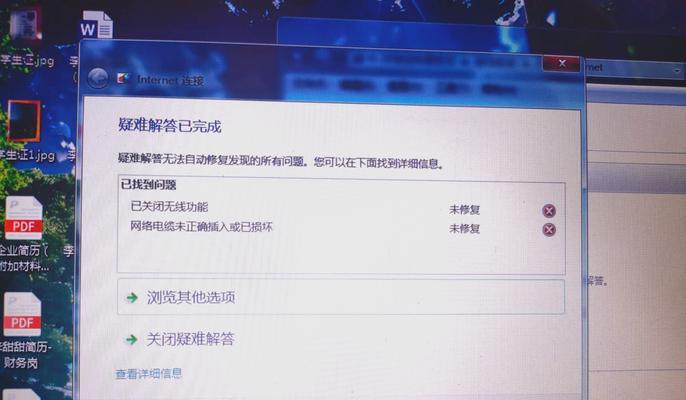686x400 pixels.
Task: Click the green arrow beside 关闭疑难解答
Action: [131, 340]
